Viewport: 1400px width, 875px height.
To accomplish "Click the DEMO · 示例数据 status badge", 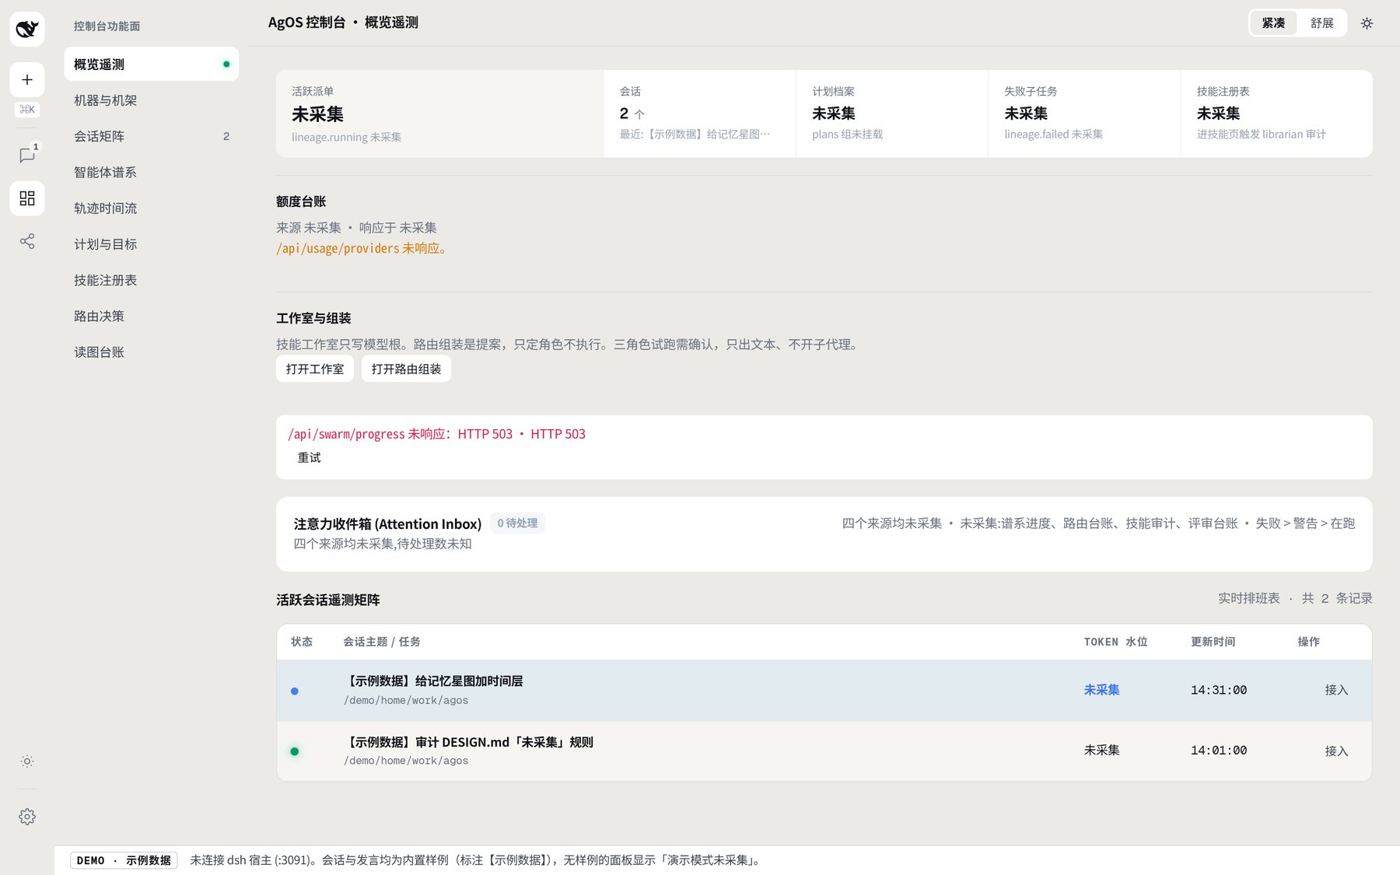I will pos(124,860).
